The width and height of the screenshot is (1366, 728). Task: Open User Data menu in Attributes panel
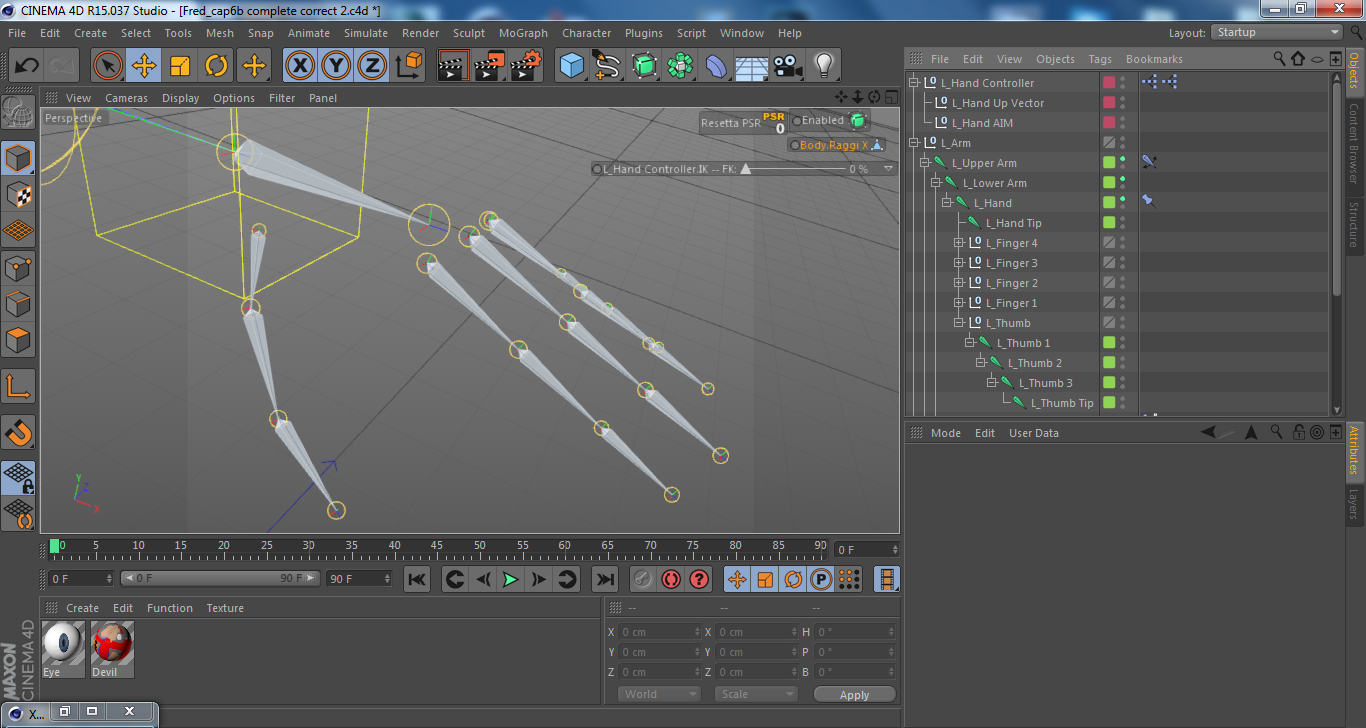click(1034, 433)
